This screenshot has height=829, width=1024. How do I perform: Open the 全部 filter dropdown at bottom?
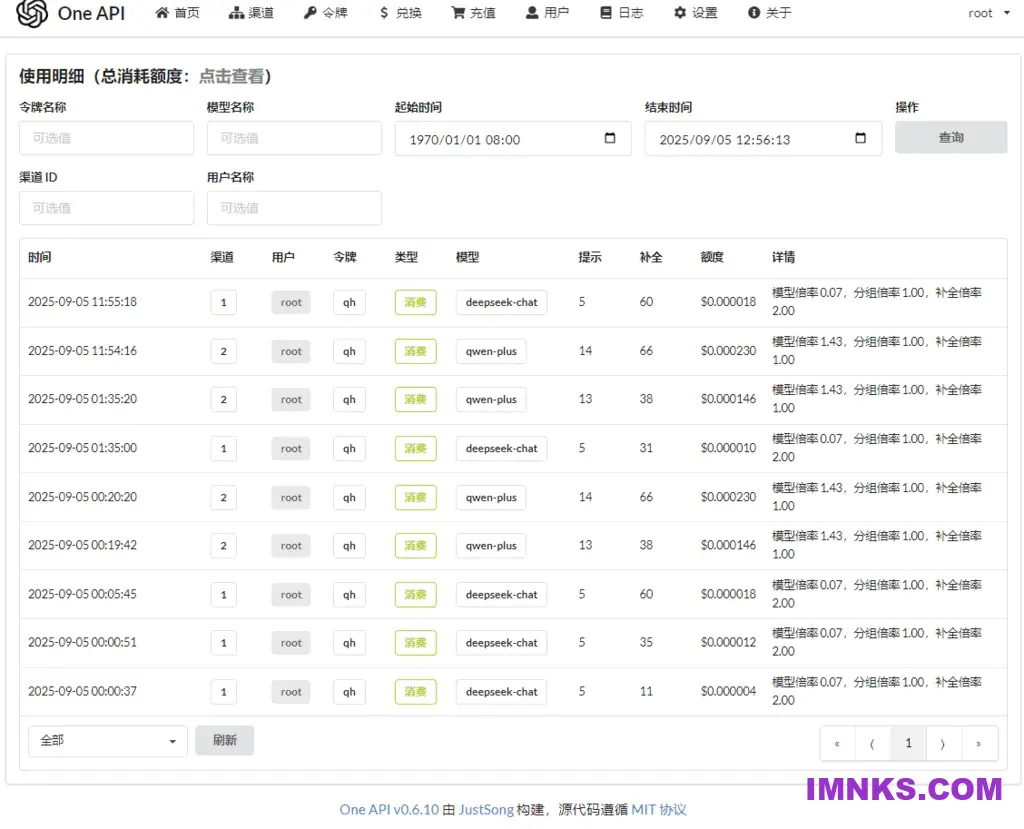pyautogui.click(x=107, y=741)
